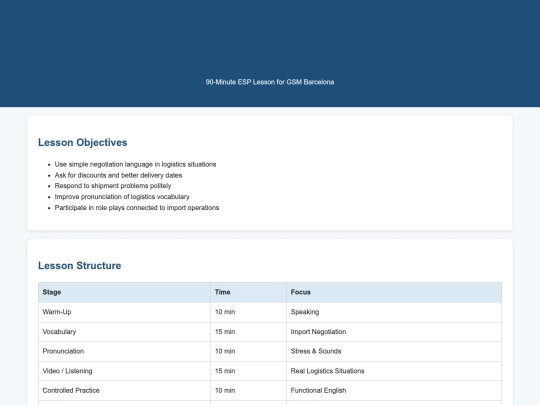Click 'Participate in role plays' objective bullet

(x=137, y=208)
